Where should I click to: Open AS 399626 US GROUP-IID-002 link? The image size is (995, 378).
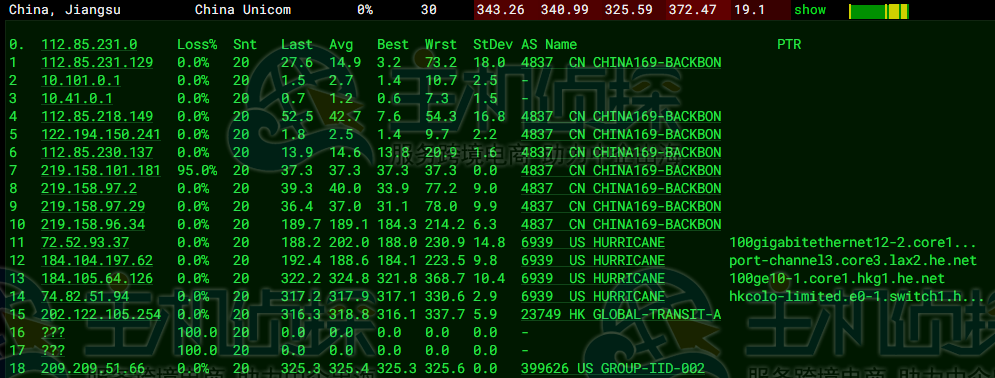(x=613, y=368)
